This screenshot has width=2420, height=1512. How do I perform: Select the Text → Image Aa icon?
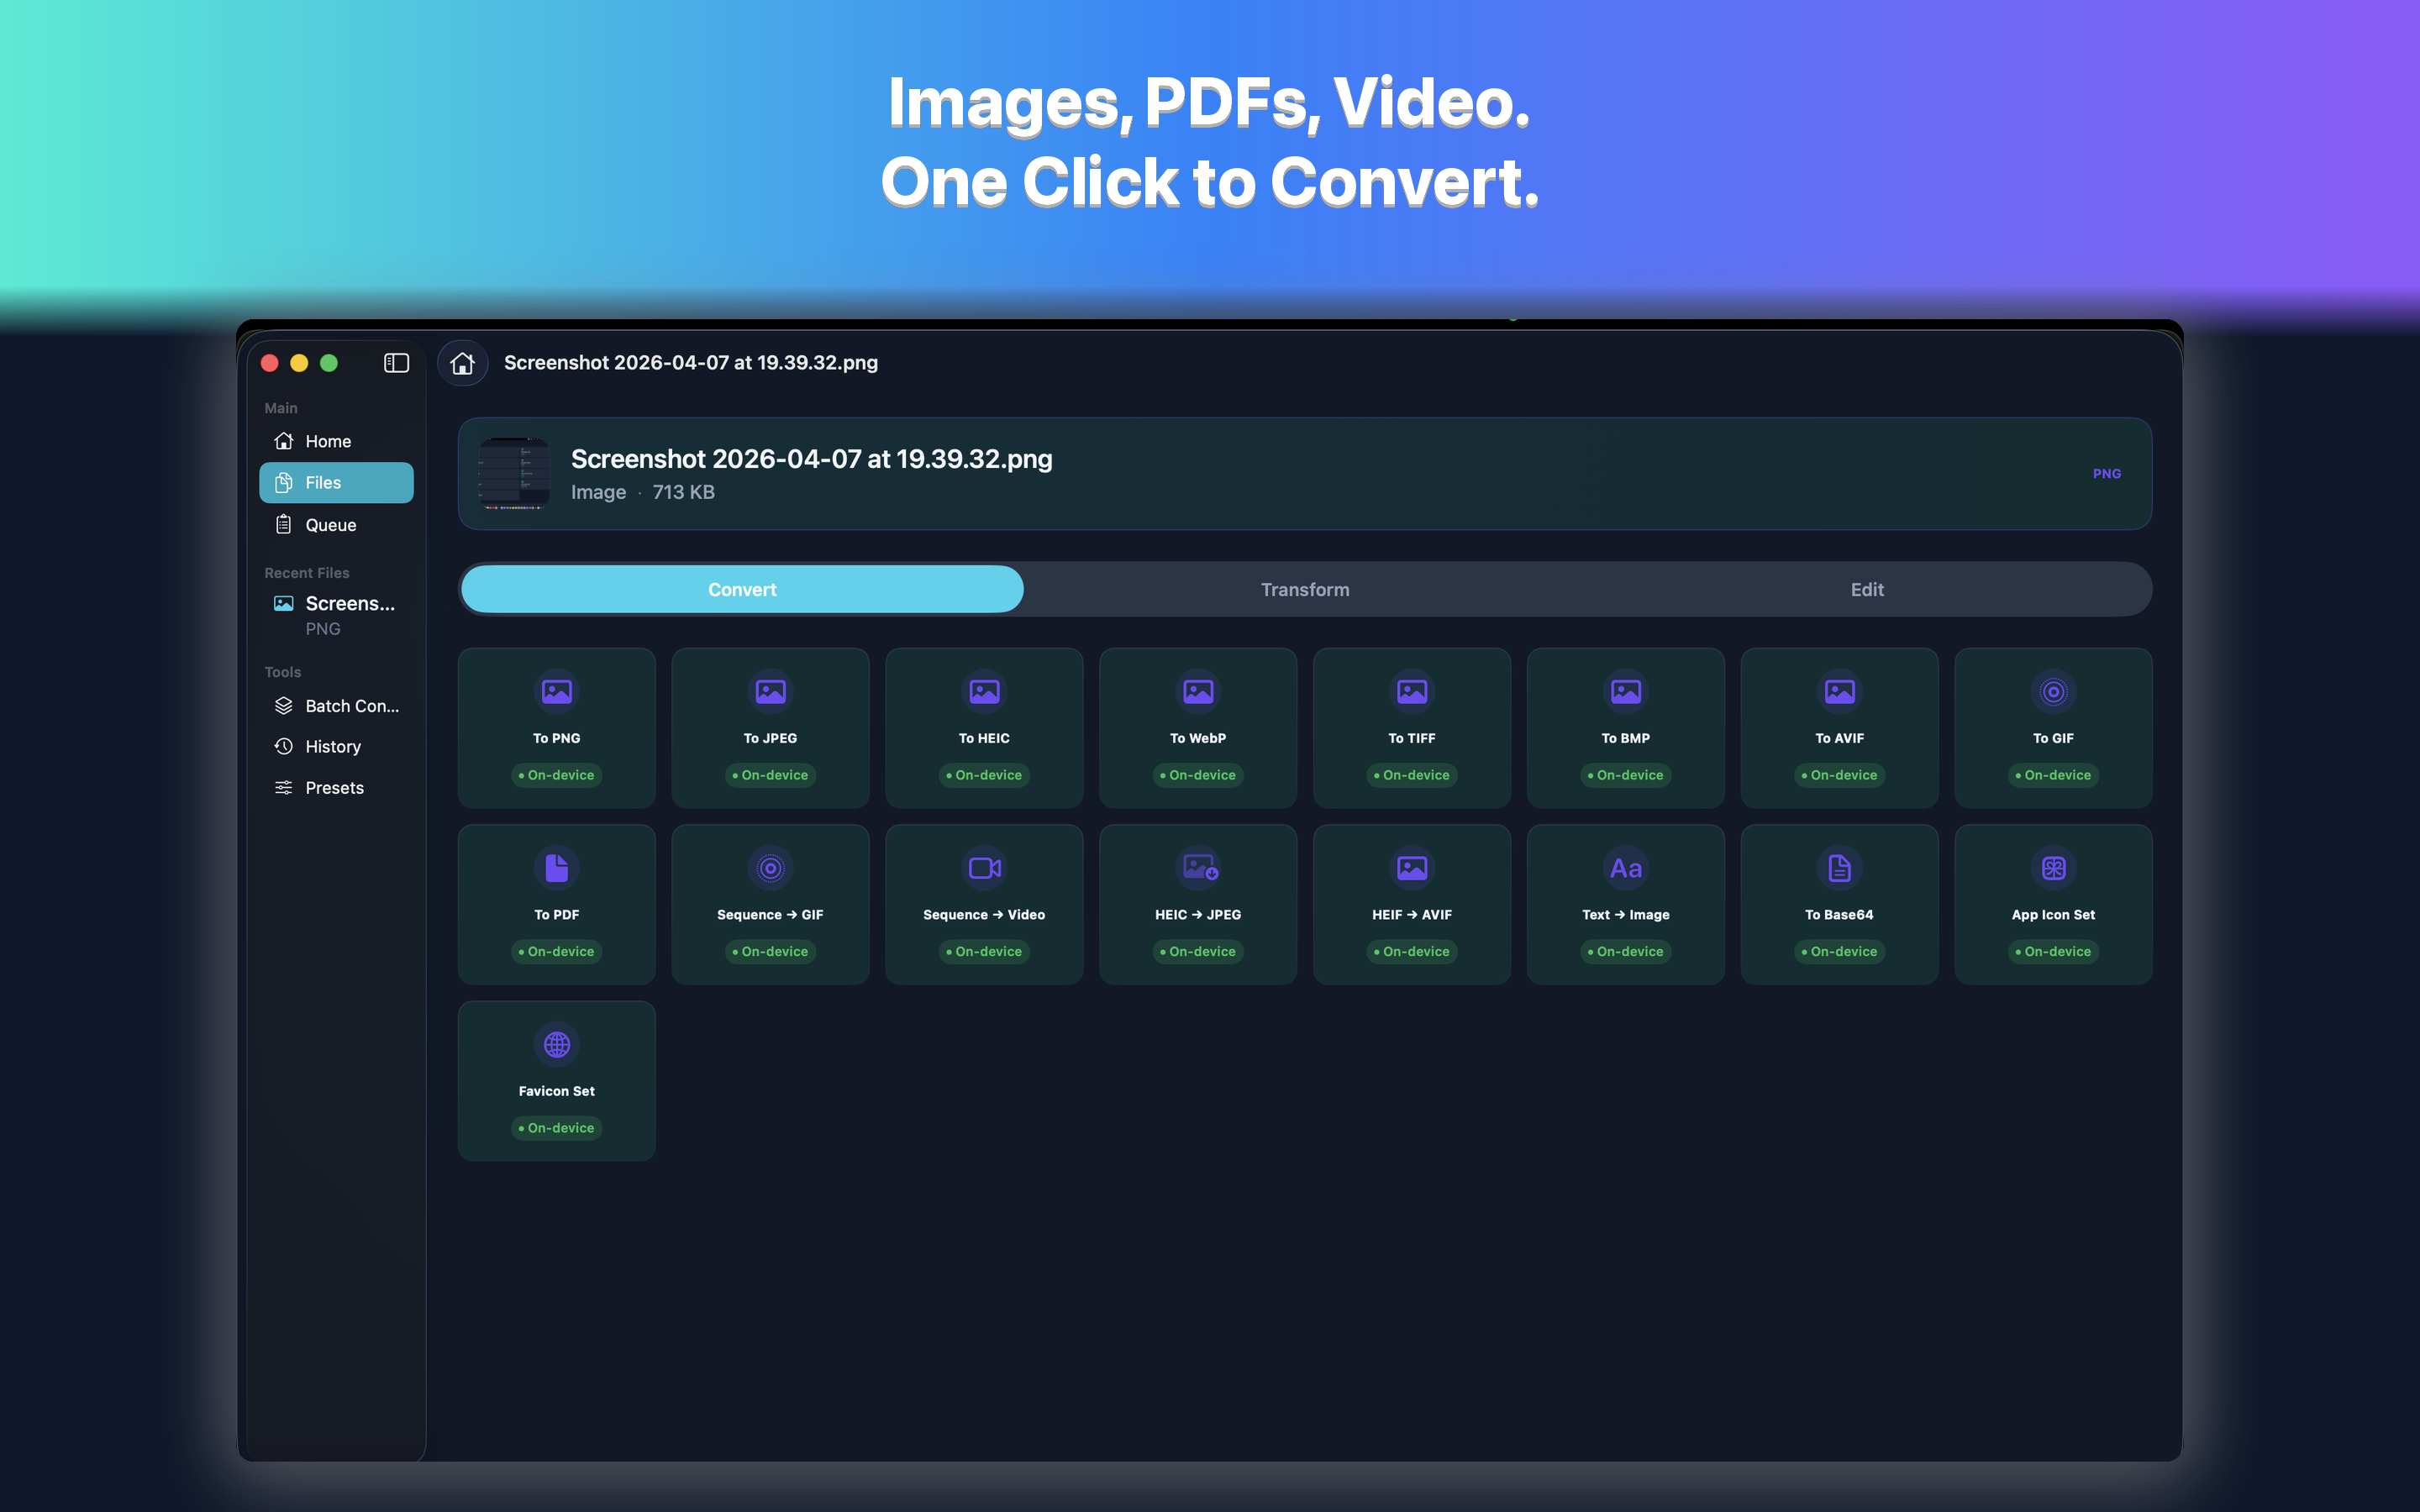pyautogui.click(x=1626, y=868)
